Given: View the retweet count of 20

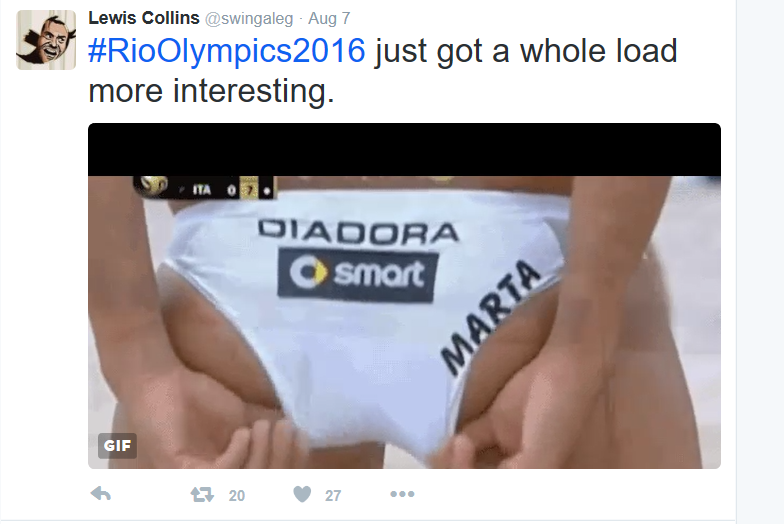Looking at the screenshot, I should click(236, 496).
